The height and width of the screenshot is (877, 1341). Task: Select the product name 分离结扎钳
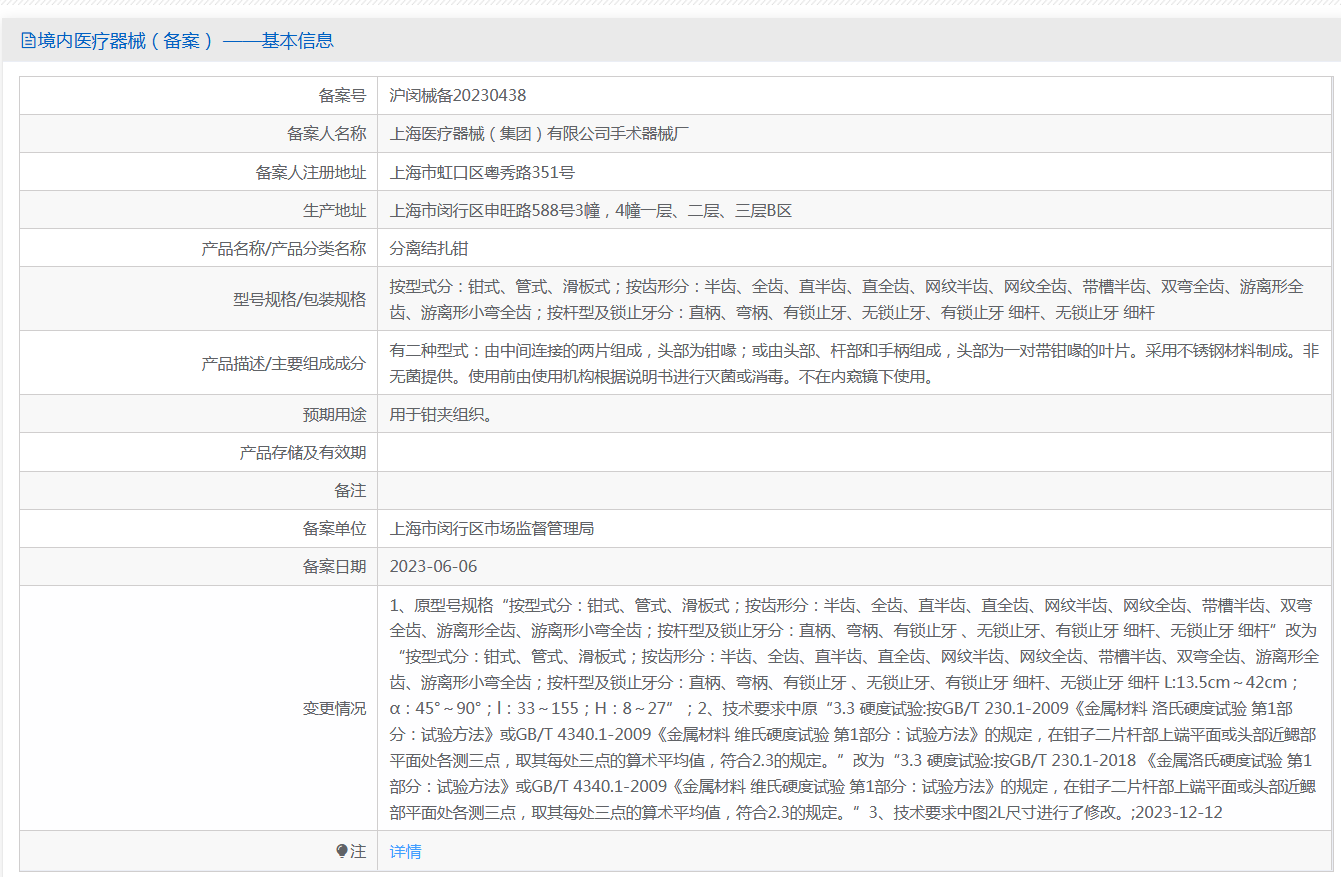tap(428, 248)
